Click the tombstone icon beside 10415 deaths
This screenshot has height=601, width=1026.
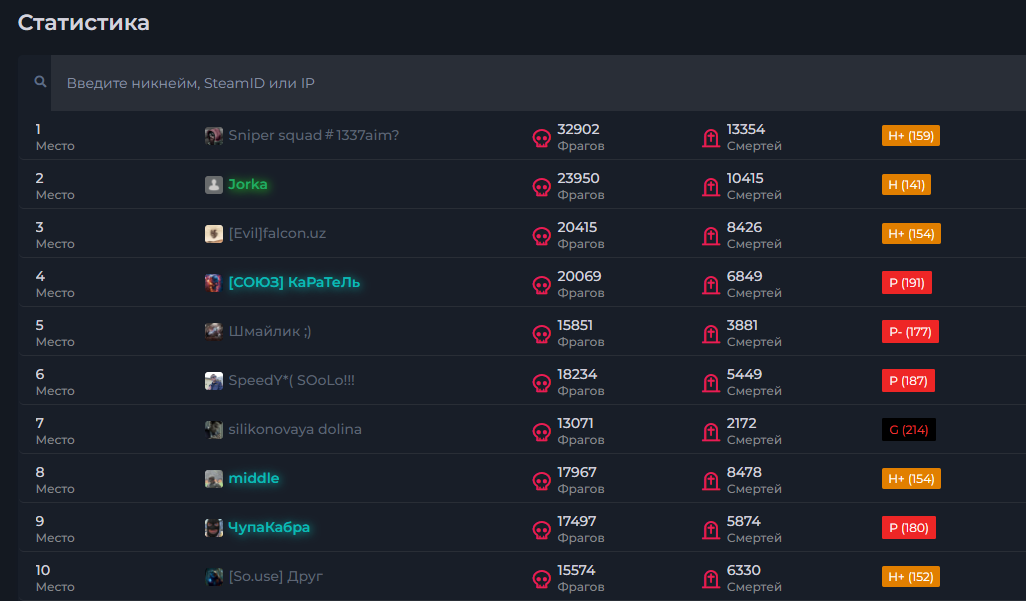pyautogui.click(x=711, y=187)
